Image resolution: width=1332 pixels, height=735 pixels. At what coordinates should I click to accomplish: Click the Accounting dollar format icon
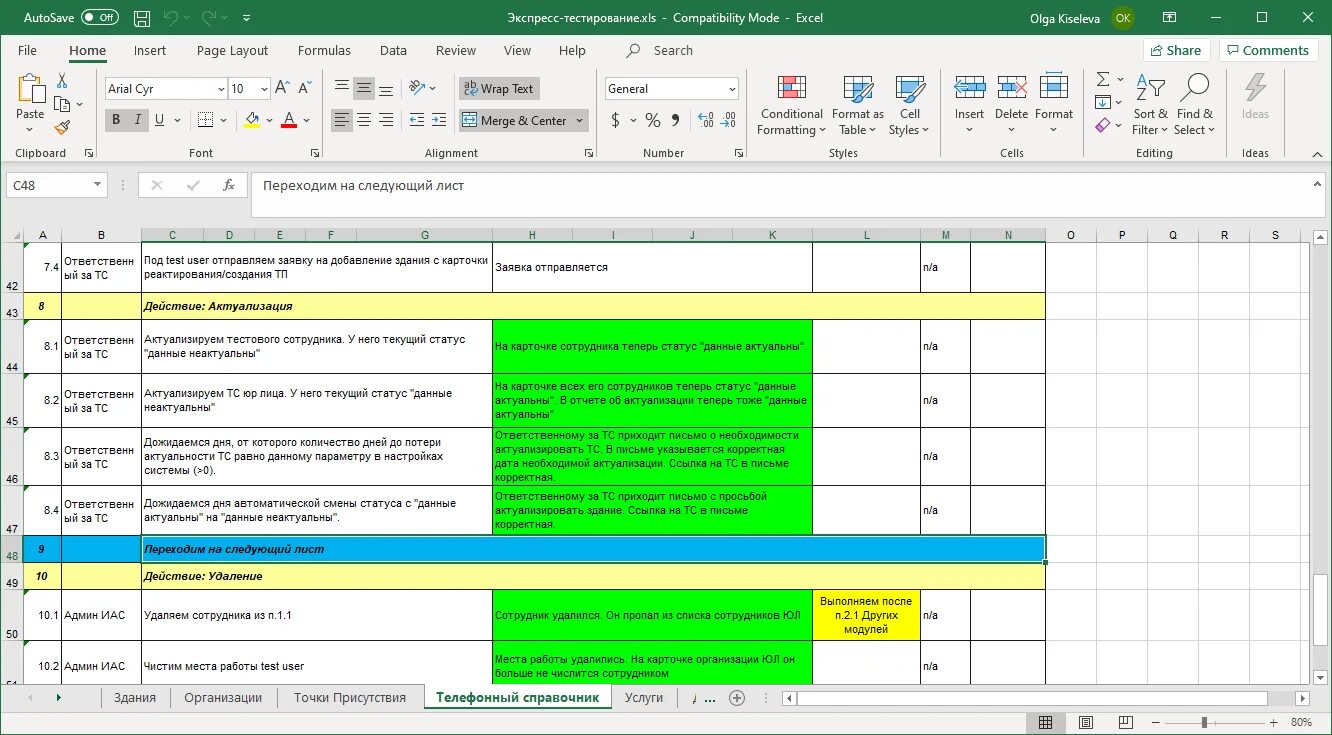click(615, 120)
